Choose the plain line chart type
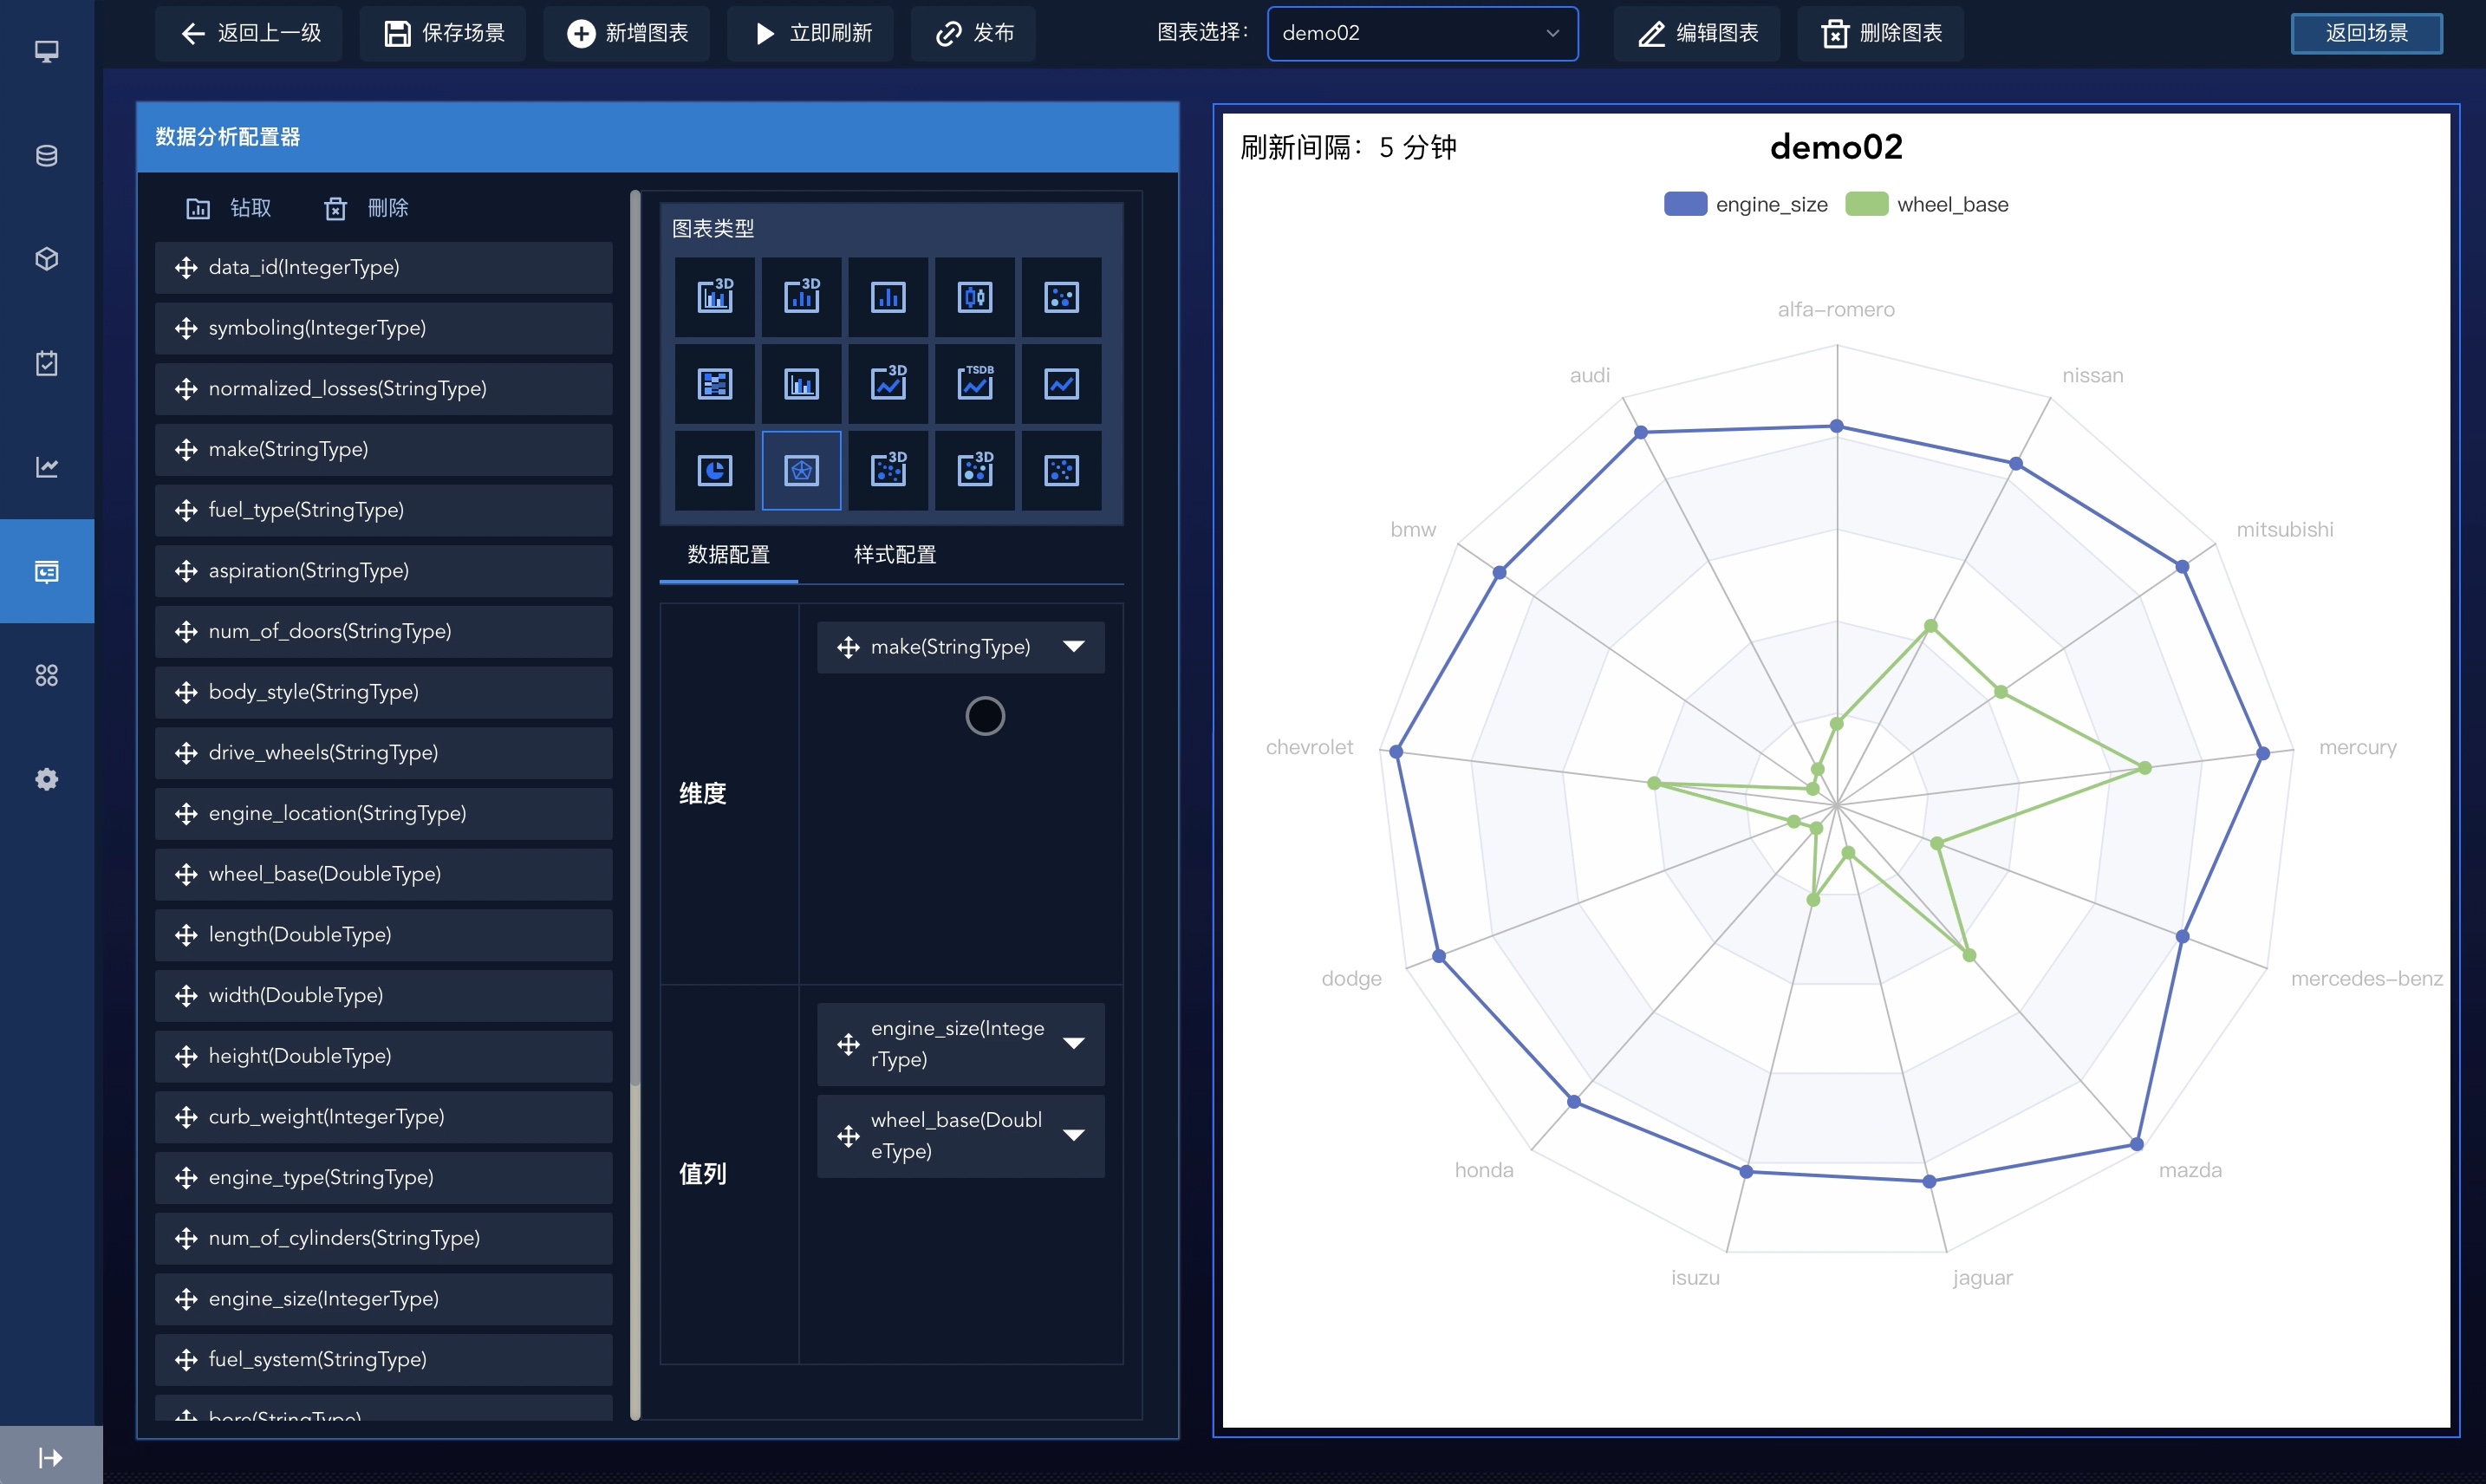2486x1484 pixels. point(1061,384)
